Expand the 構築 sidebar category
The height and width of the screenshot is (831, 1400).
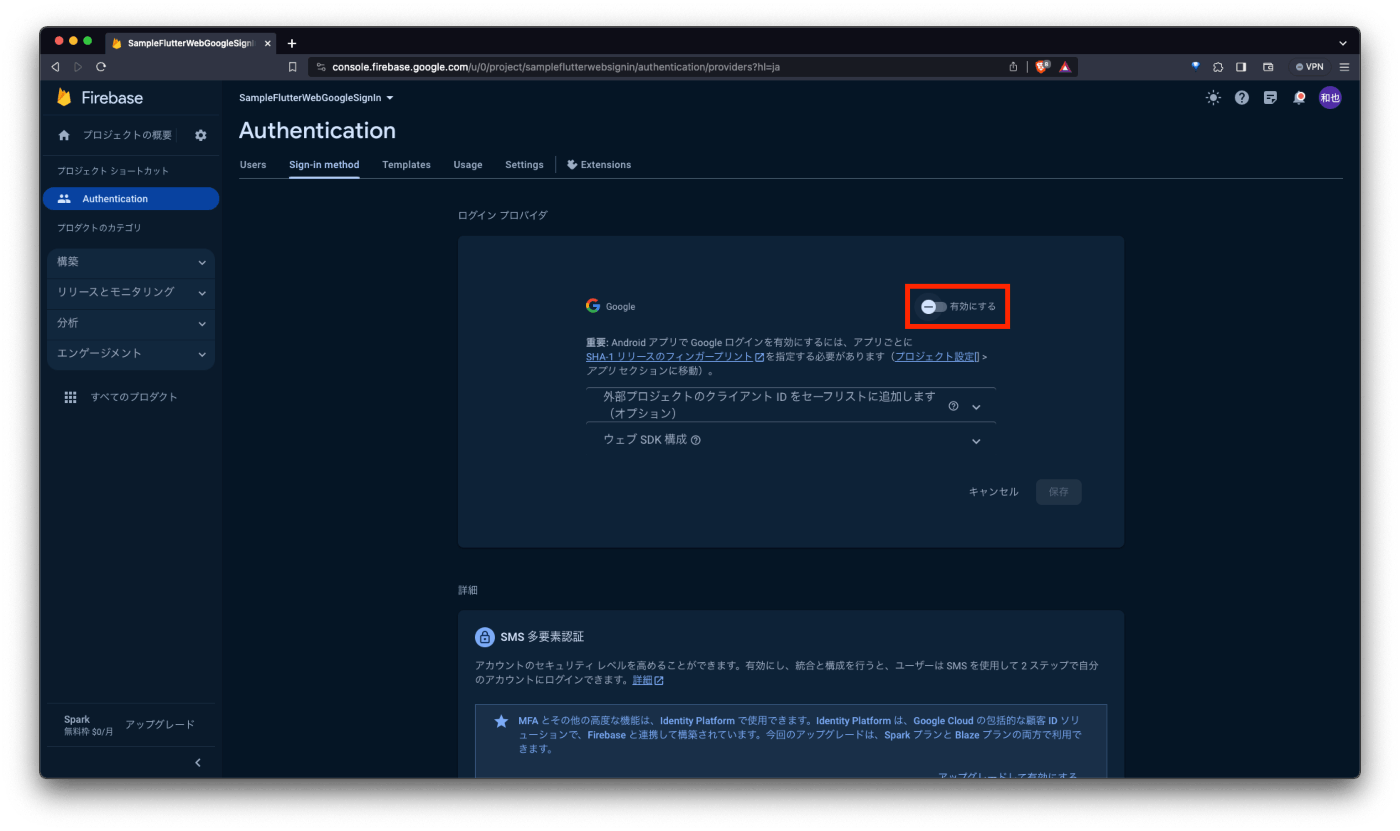pyautogui.click(x=131, y=262)
